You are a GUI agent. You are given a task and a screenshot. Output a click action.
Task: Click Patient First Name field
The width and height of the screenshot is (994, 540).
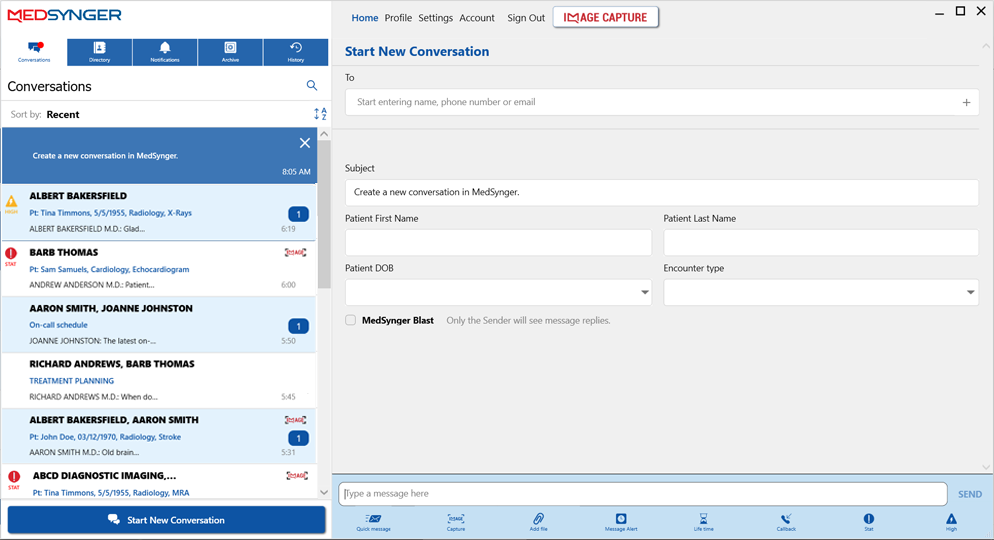(498, 243)
